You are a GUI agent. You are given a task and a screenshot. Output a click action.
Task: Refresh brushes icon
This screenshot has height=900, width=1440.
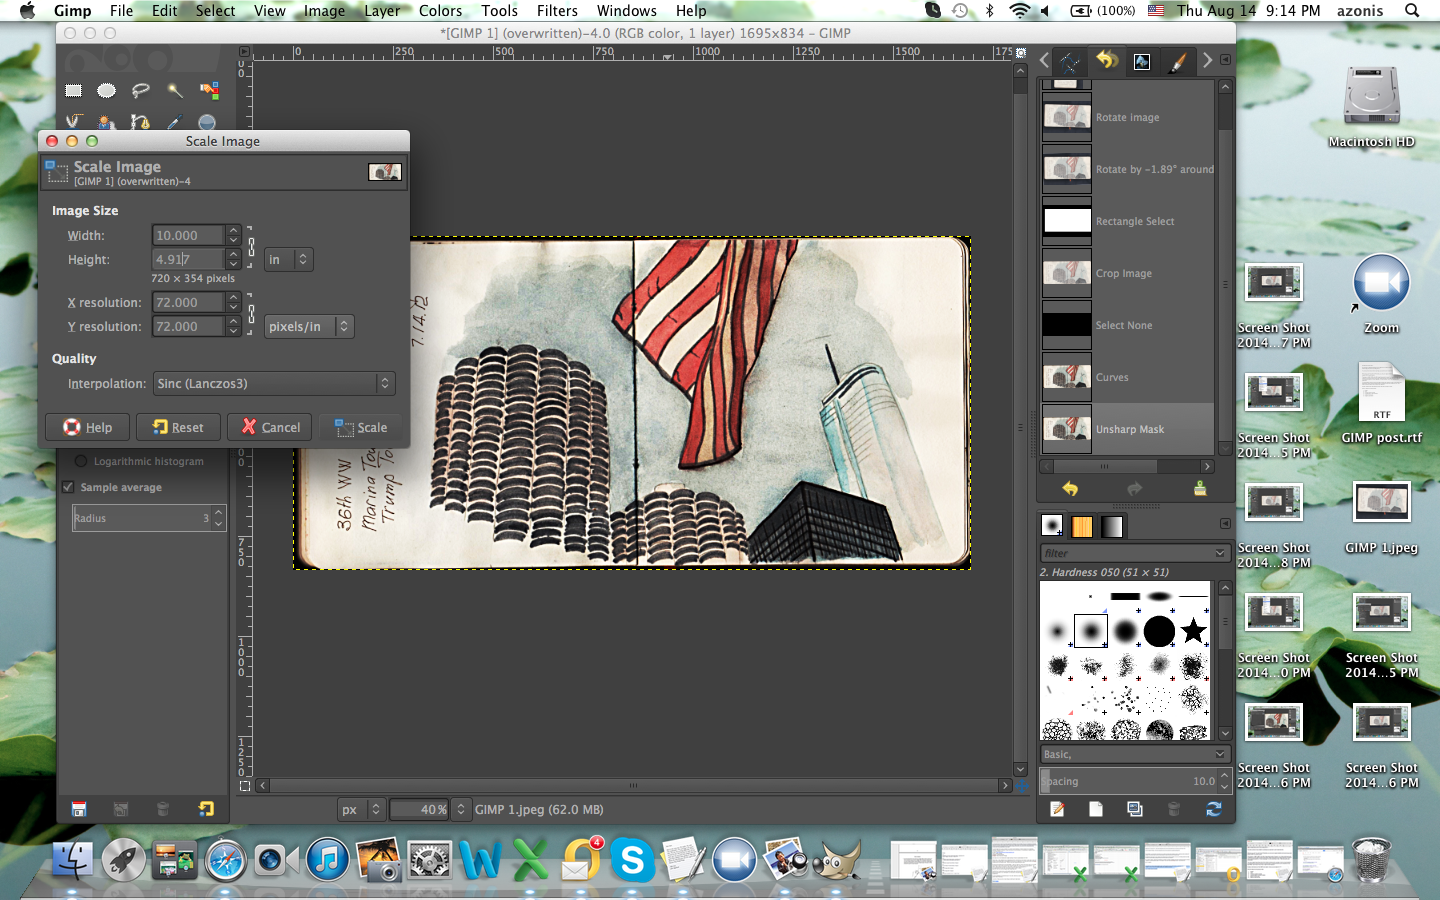pos(1213,809)
